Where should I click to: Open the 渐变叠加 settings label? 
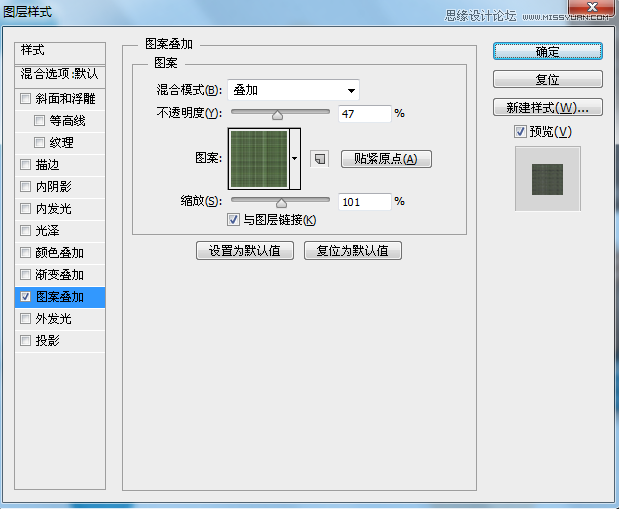(60, 275)
